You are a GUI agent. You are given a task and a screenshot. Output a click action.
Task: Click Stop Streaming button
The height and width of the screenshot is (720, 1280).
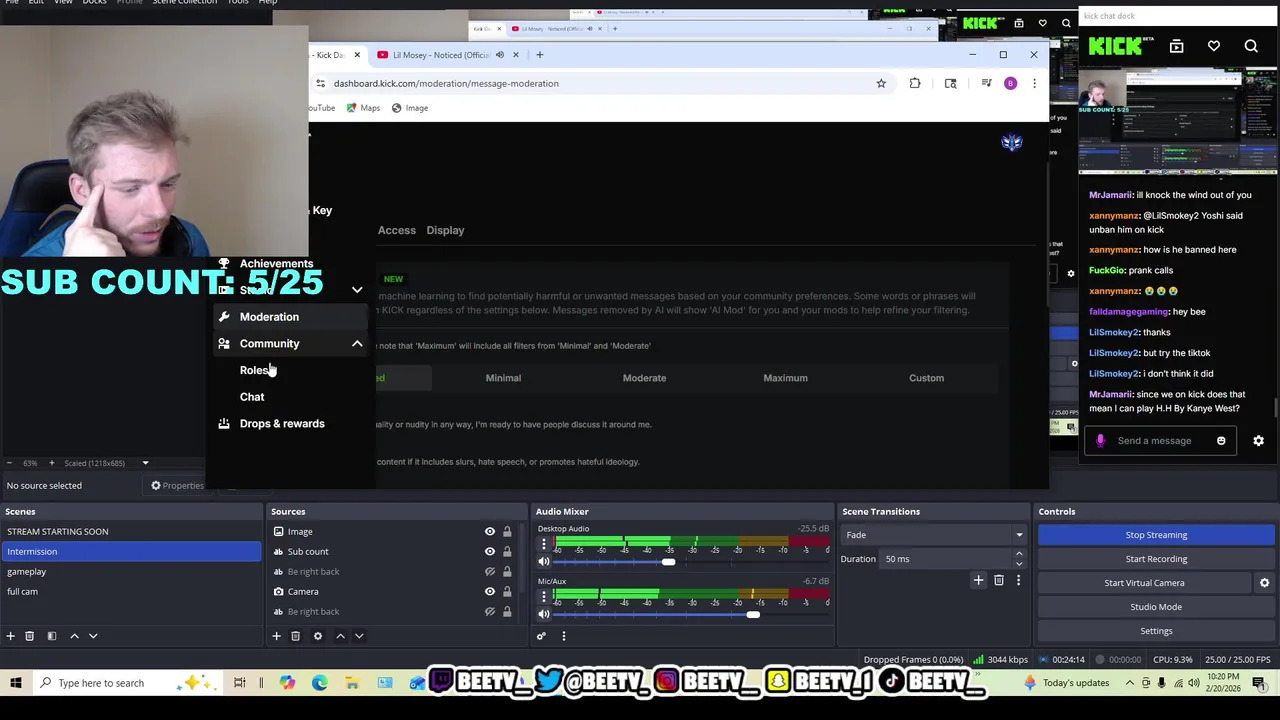click(x=1156, y=535)
